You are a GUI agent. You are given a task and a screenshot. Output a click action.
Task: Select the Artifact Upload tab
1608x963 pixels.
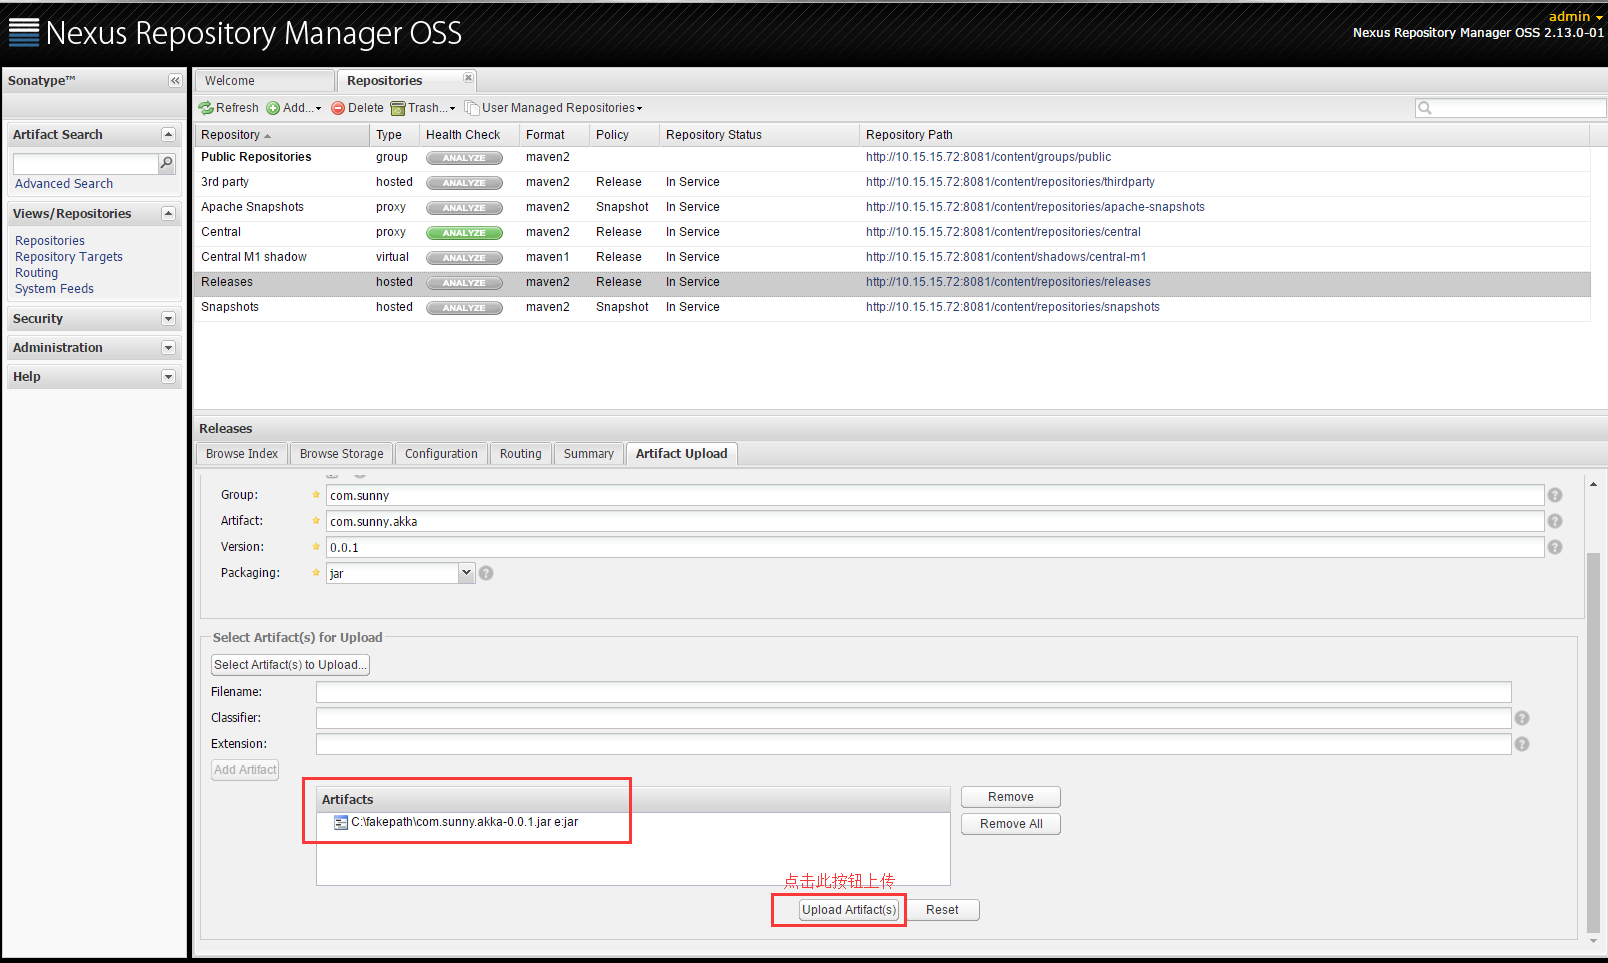(682, 454)
